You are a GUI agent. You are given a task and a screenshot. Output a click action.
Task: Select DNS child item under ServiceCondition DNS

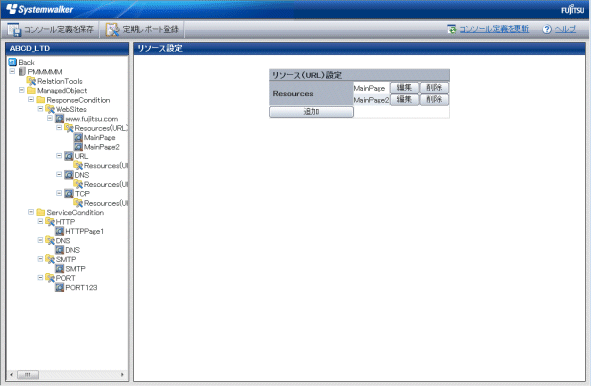click(72, 250)
